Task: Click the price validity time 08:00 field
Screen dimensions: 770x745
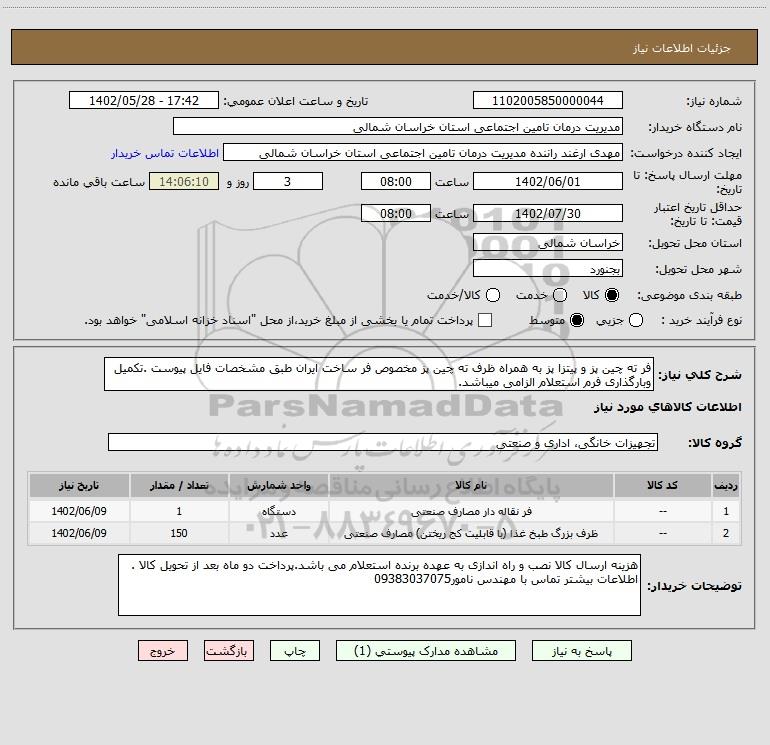Action: (396, 213)
